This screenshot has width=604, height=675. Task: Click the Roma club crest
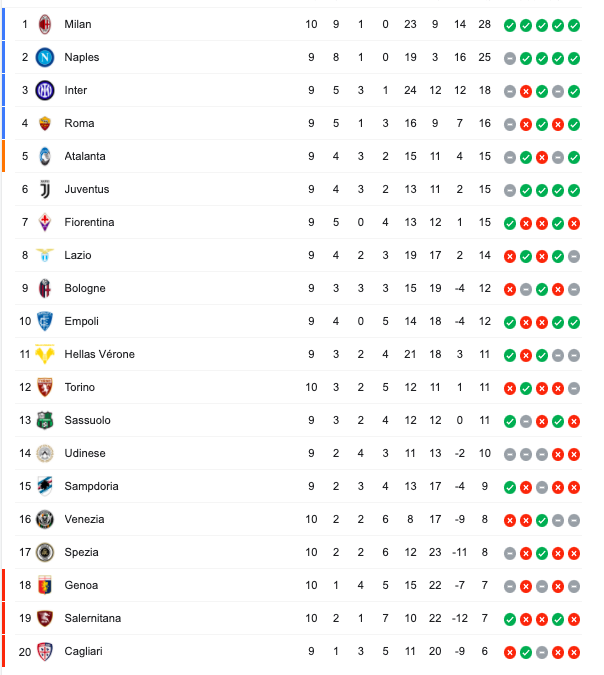point(44,123)
